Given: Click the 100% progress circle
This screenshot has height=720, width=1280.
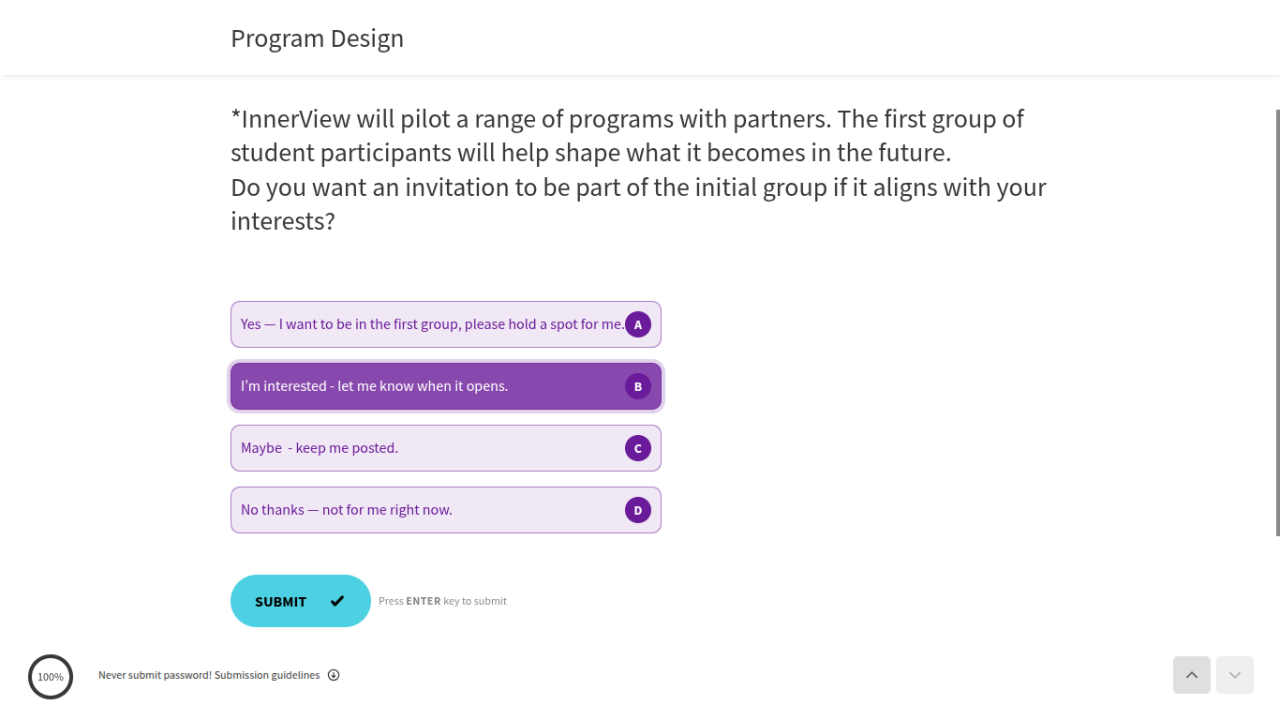Looking at the screenshot, I should point(51,677).
